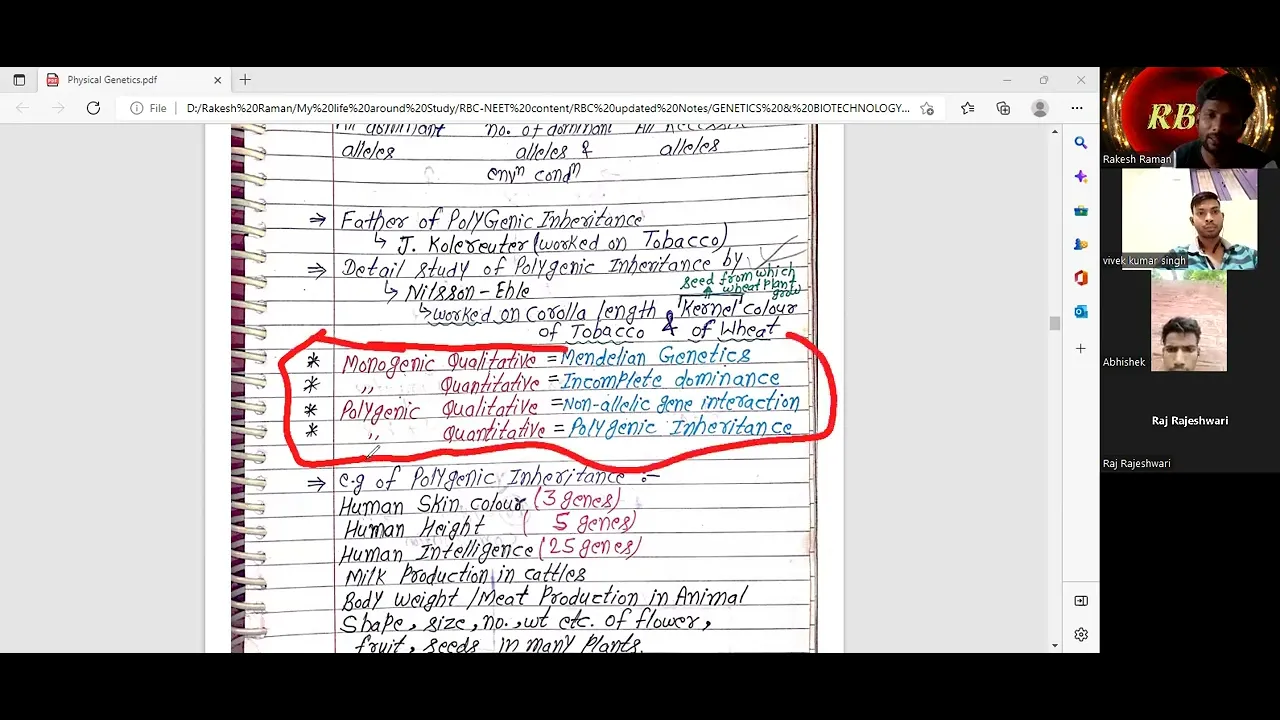
Task: Close the Edge browser window
Action: pos(1081,80)
